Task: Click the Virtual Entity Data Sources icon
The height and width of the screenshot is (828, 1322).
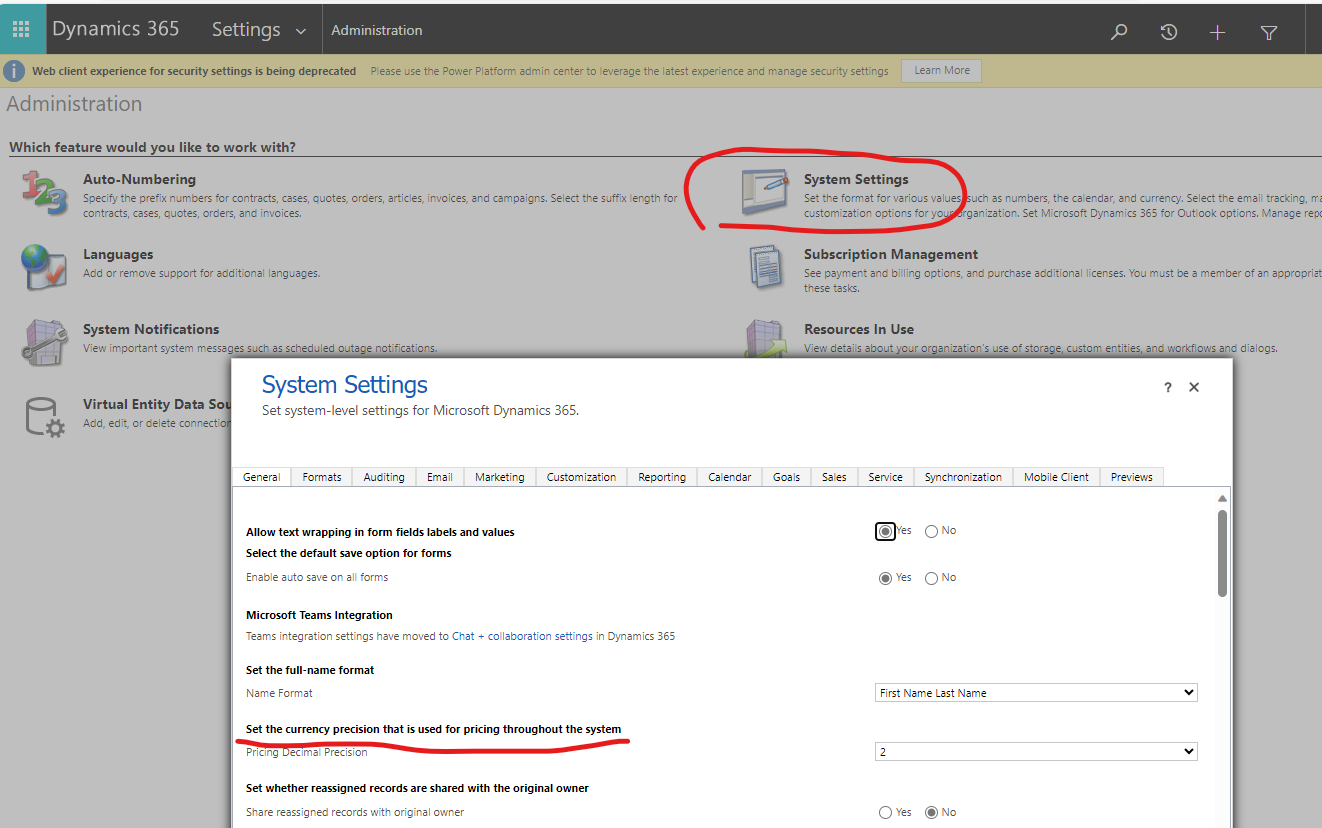Action: click(44, 417)
